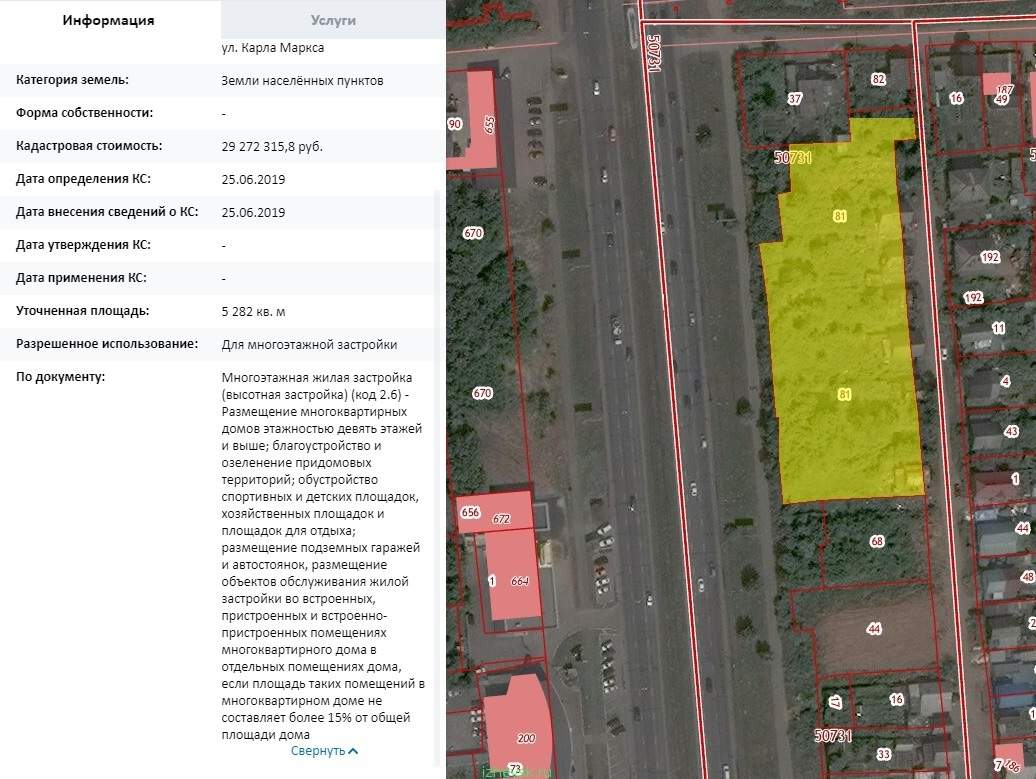
Task: Select parcel labeled 37 on the map
Action: (x=794, y=99)
